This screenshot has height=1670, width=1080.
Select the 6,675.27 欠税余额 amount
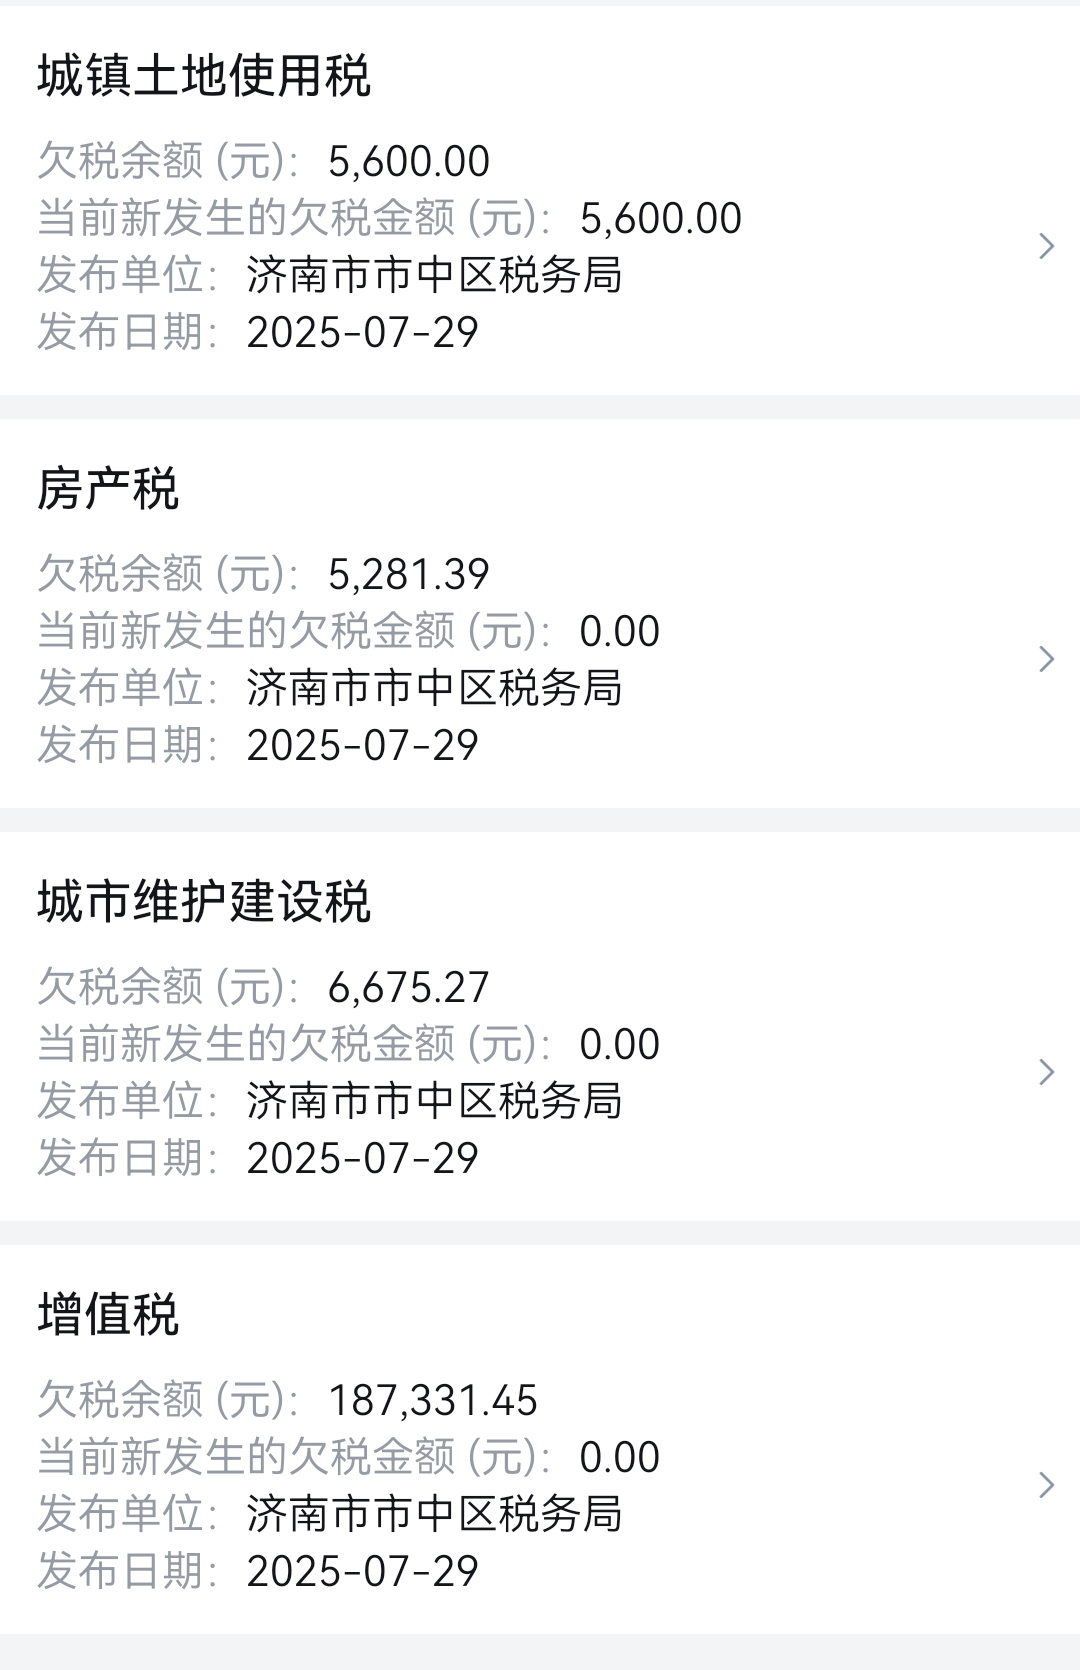pyautogui.click(x=409, y=987)
